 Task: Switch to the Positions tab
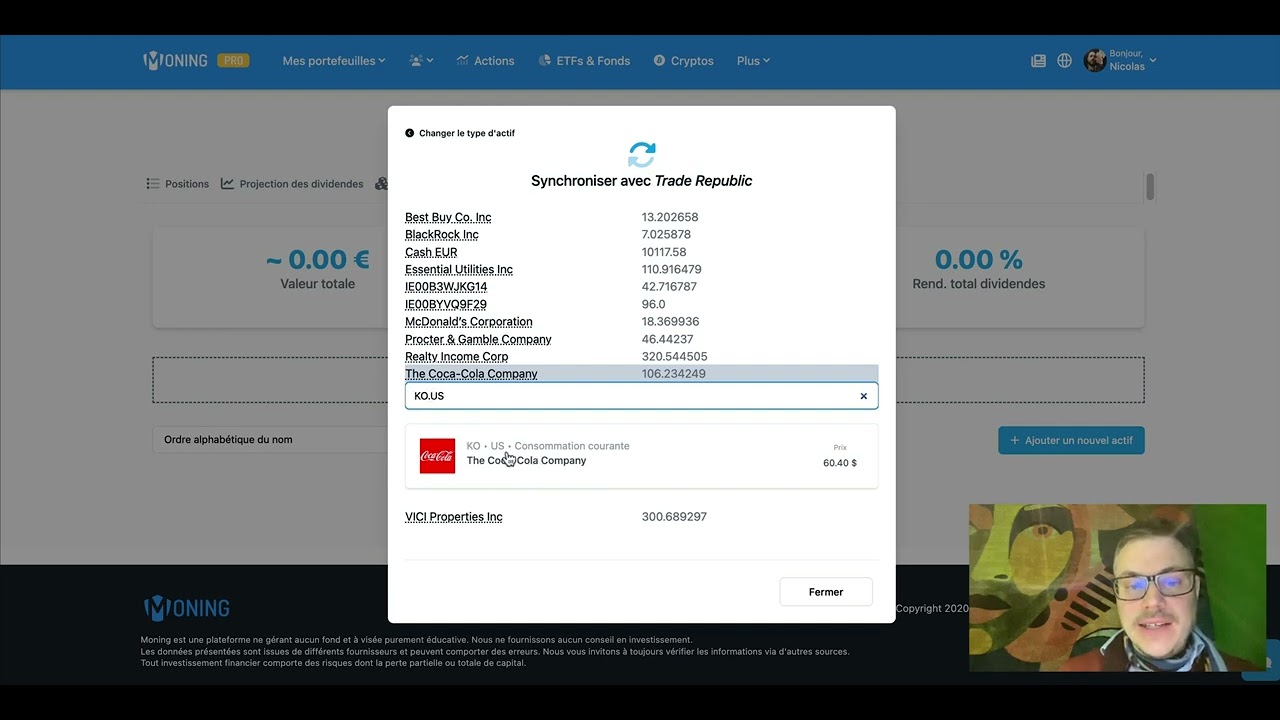pyautogui.click(x=178, y=184)
